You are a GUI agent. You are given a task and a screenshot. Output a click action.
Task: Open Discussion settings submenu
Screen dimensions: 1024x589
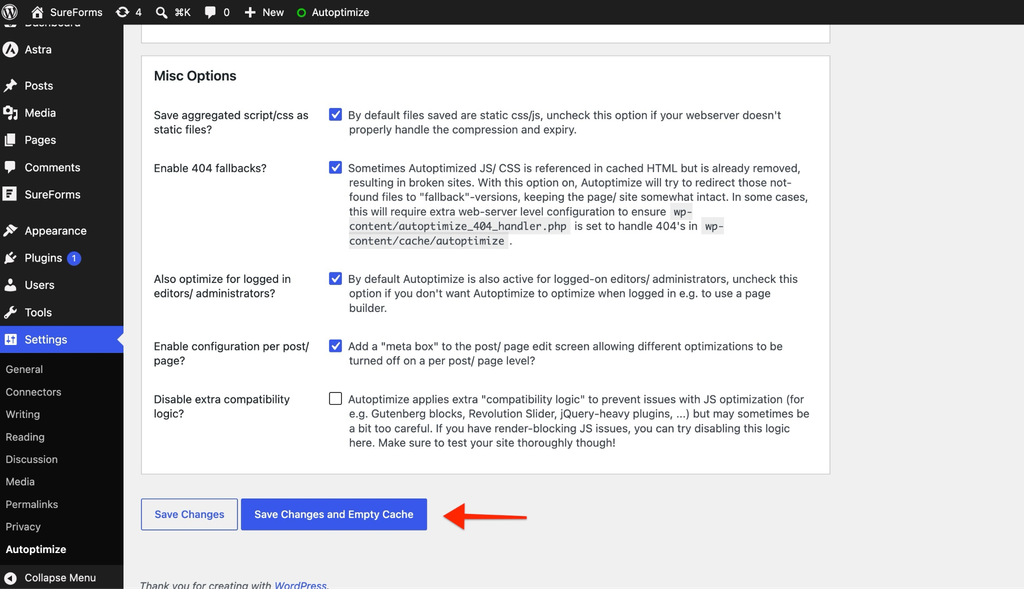pos(31,459)
